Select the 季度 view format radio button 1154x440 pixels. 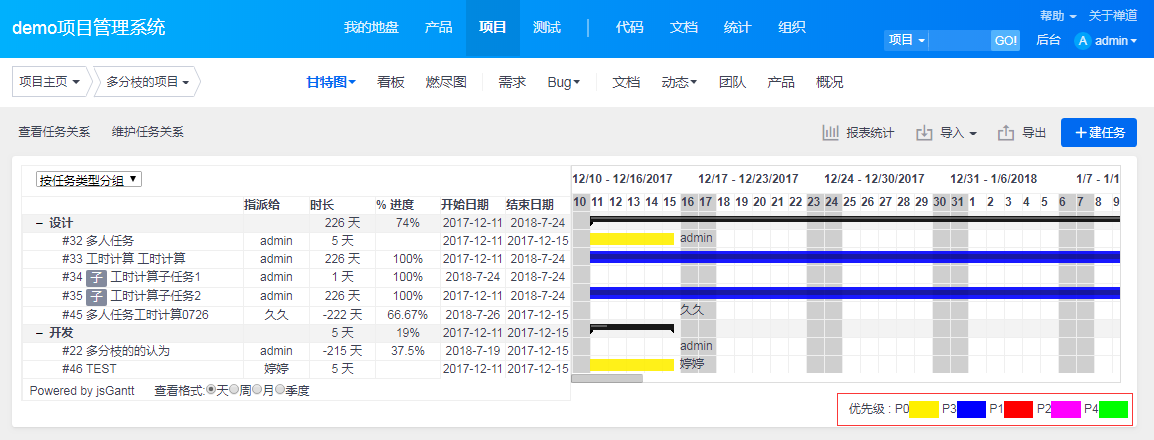coord(280,390)
